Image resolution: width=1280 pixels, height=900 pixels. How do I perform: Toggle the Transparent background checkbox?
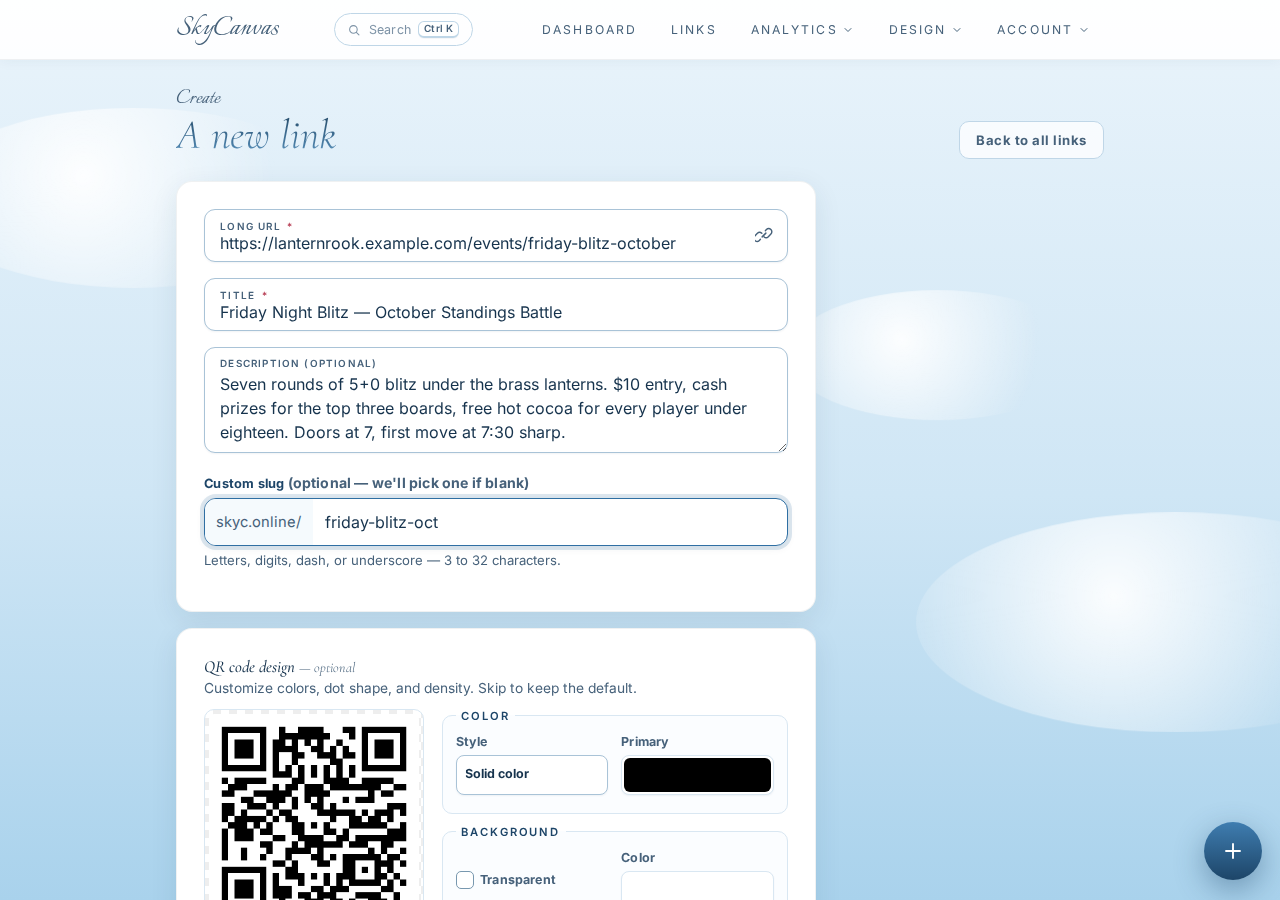coord(465,880)
